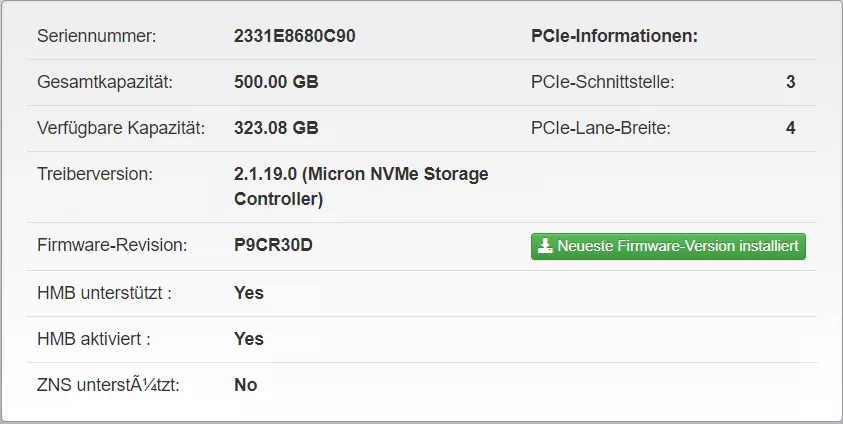The width and height of the screenshot is (843, 424).
Task: Click the HMB unterstützt Yes value
Action: tap(249, 293)
